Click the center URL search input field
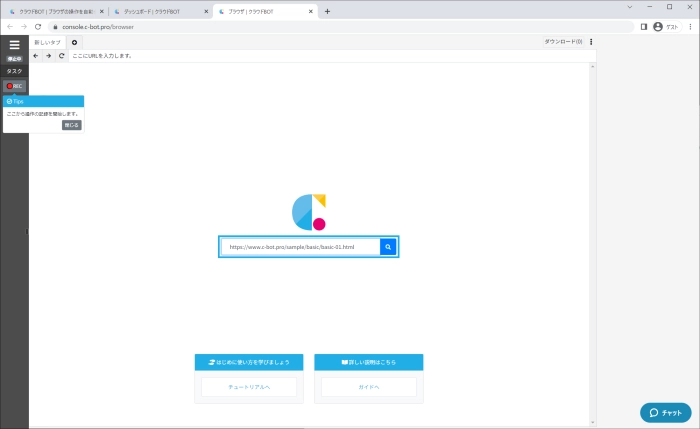 click(x=300, y=247)
